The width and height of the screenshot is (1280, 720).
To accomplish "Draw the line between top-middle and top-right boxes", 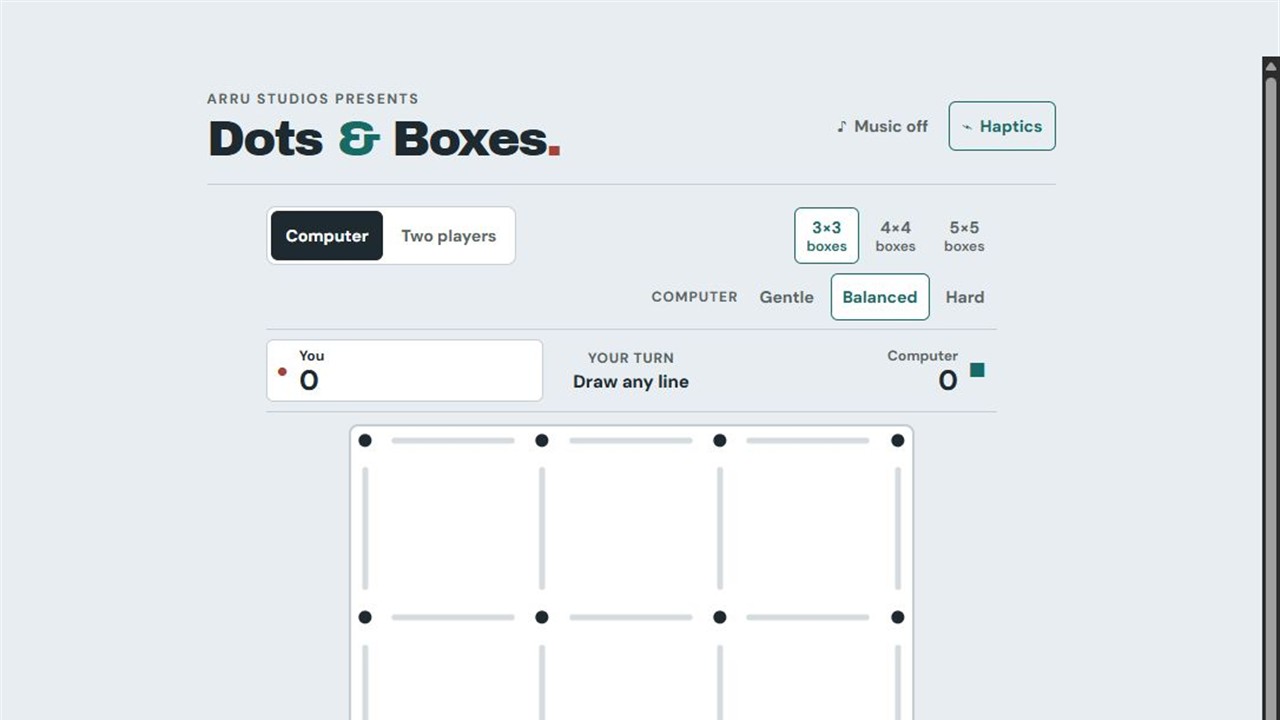I will pyautogui.click(x=720, y=529).
